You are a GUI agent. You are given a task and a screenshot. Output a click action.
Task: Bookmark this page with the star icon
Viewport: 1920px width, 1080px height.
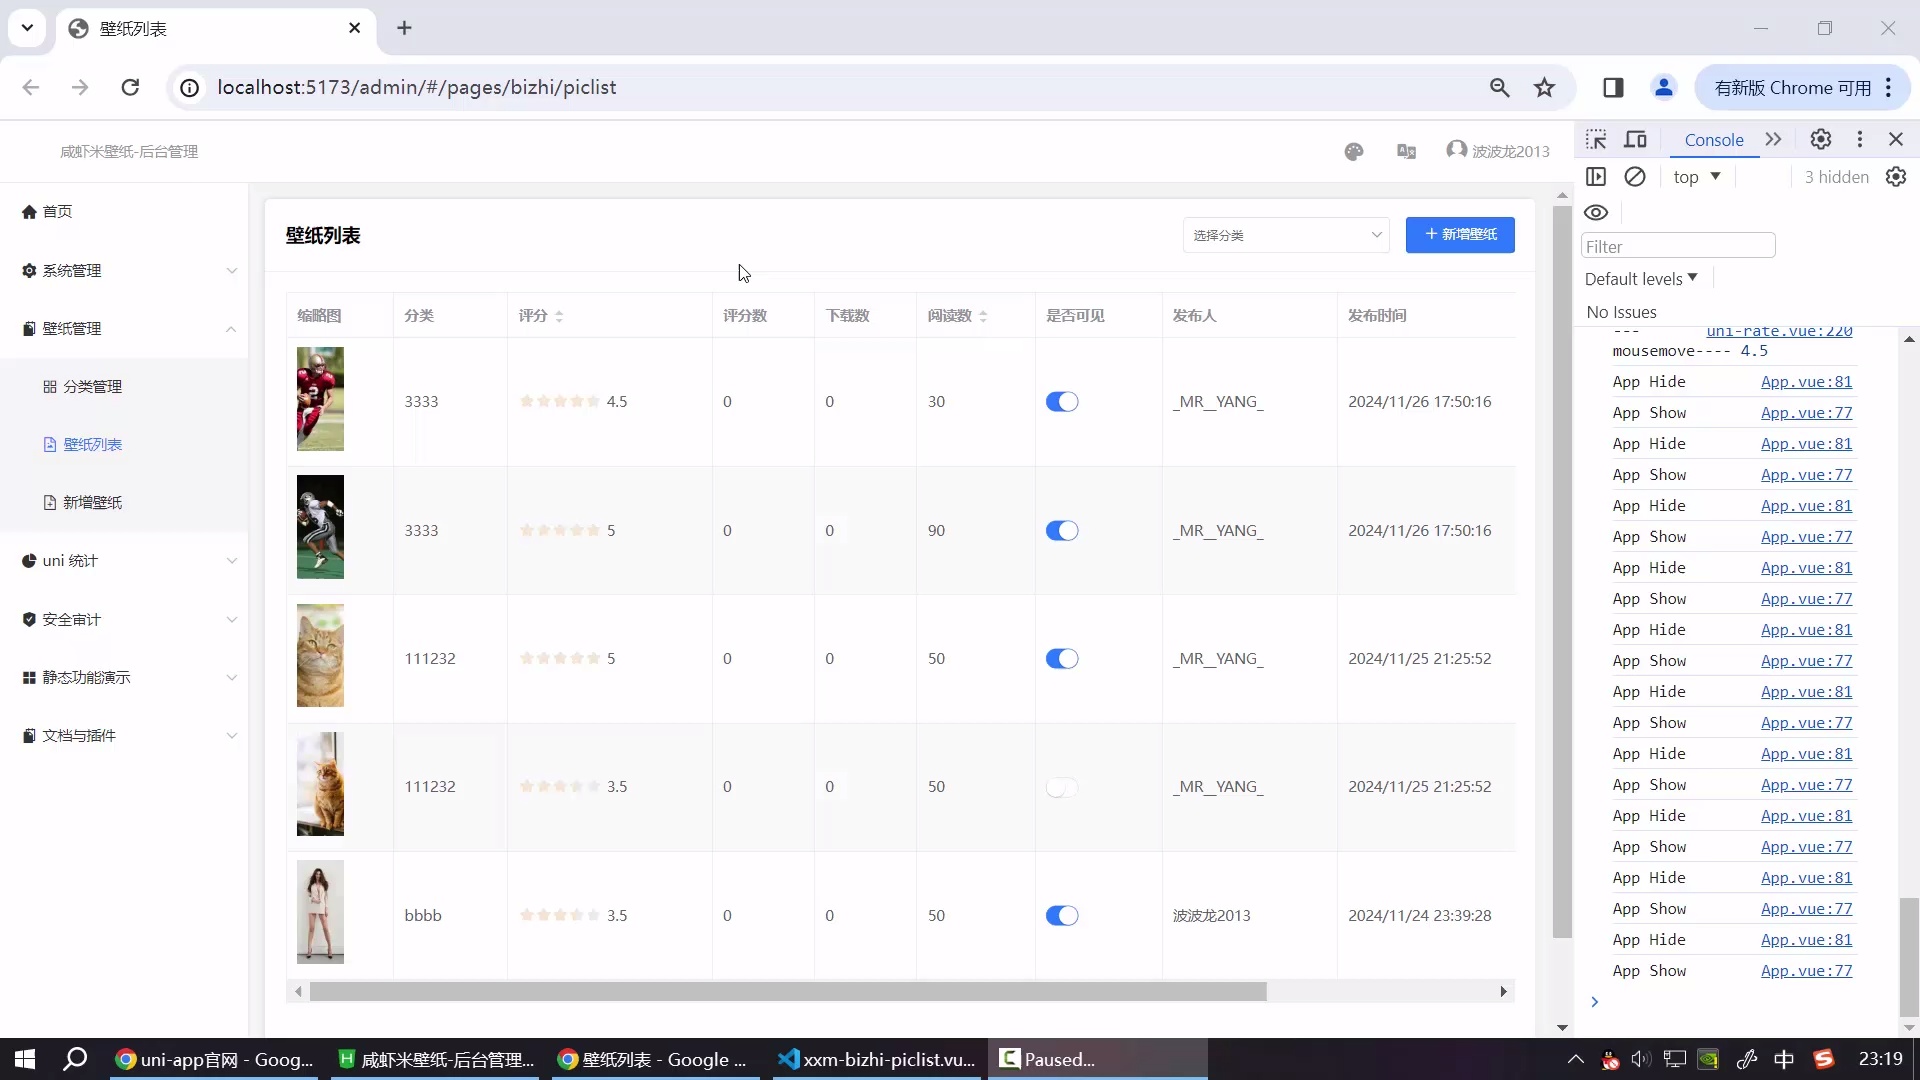(x=1545, y=88)
